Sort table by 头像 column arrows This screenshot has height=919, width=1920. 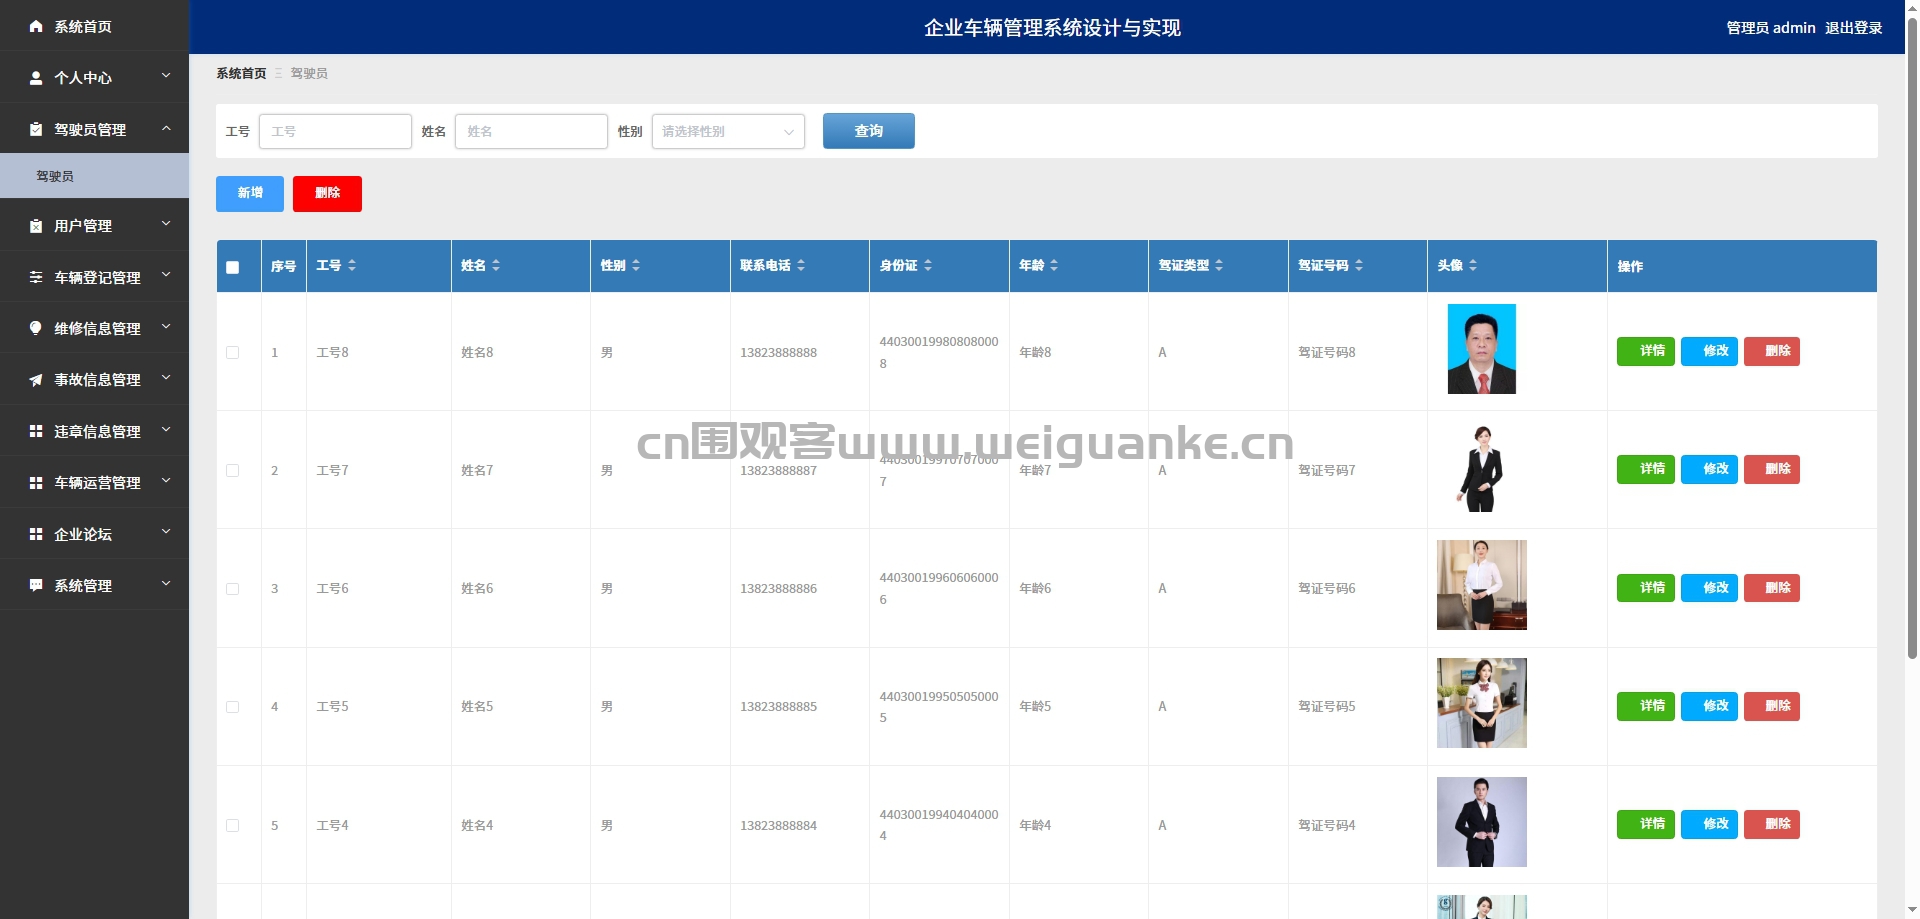click(1473, 265)
